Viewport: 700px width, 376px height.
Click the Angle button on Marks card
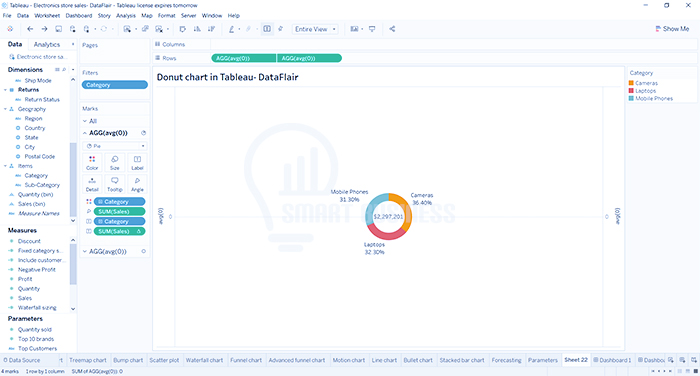coord(137,184)
